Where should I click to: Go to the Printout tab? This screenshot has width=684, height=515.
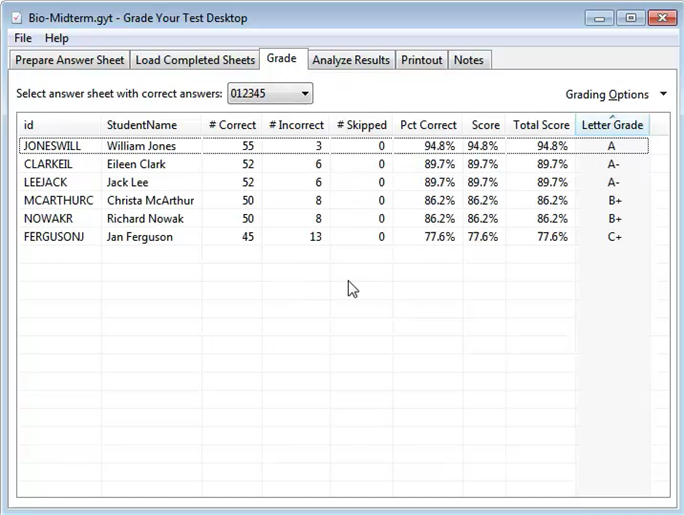[x=421, y=60]
